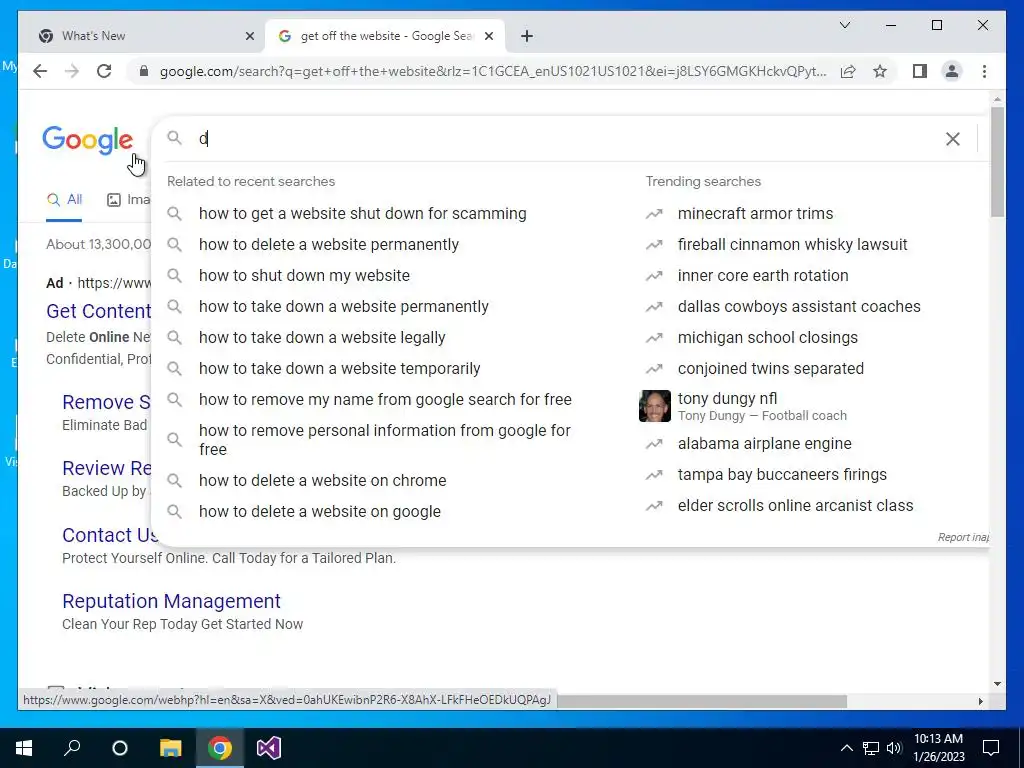
Task: Choose 'how to remove my name from google search'
Action: tap(385, 399)
